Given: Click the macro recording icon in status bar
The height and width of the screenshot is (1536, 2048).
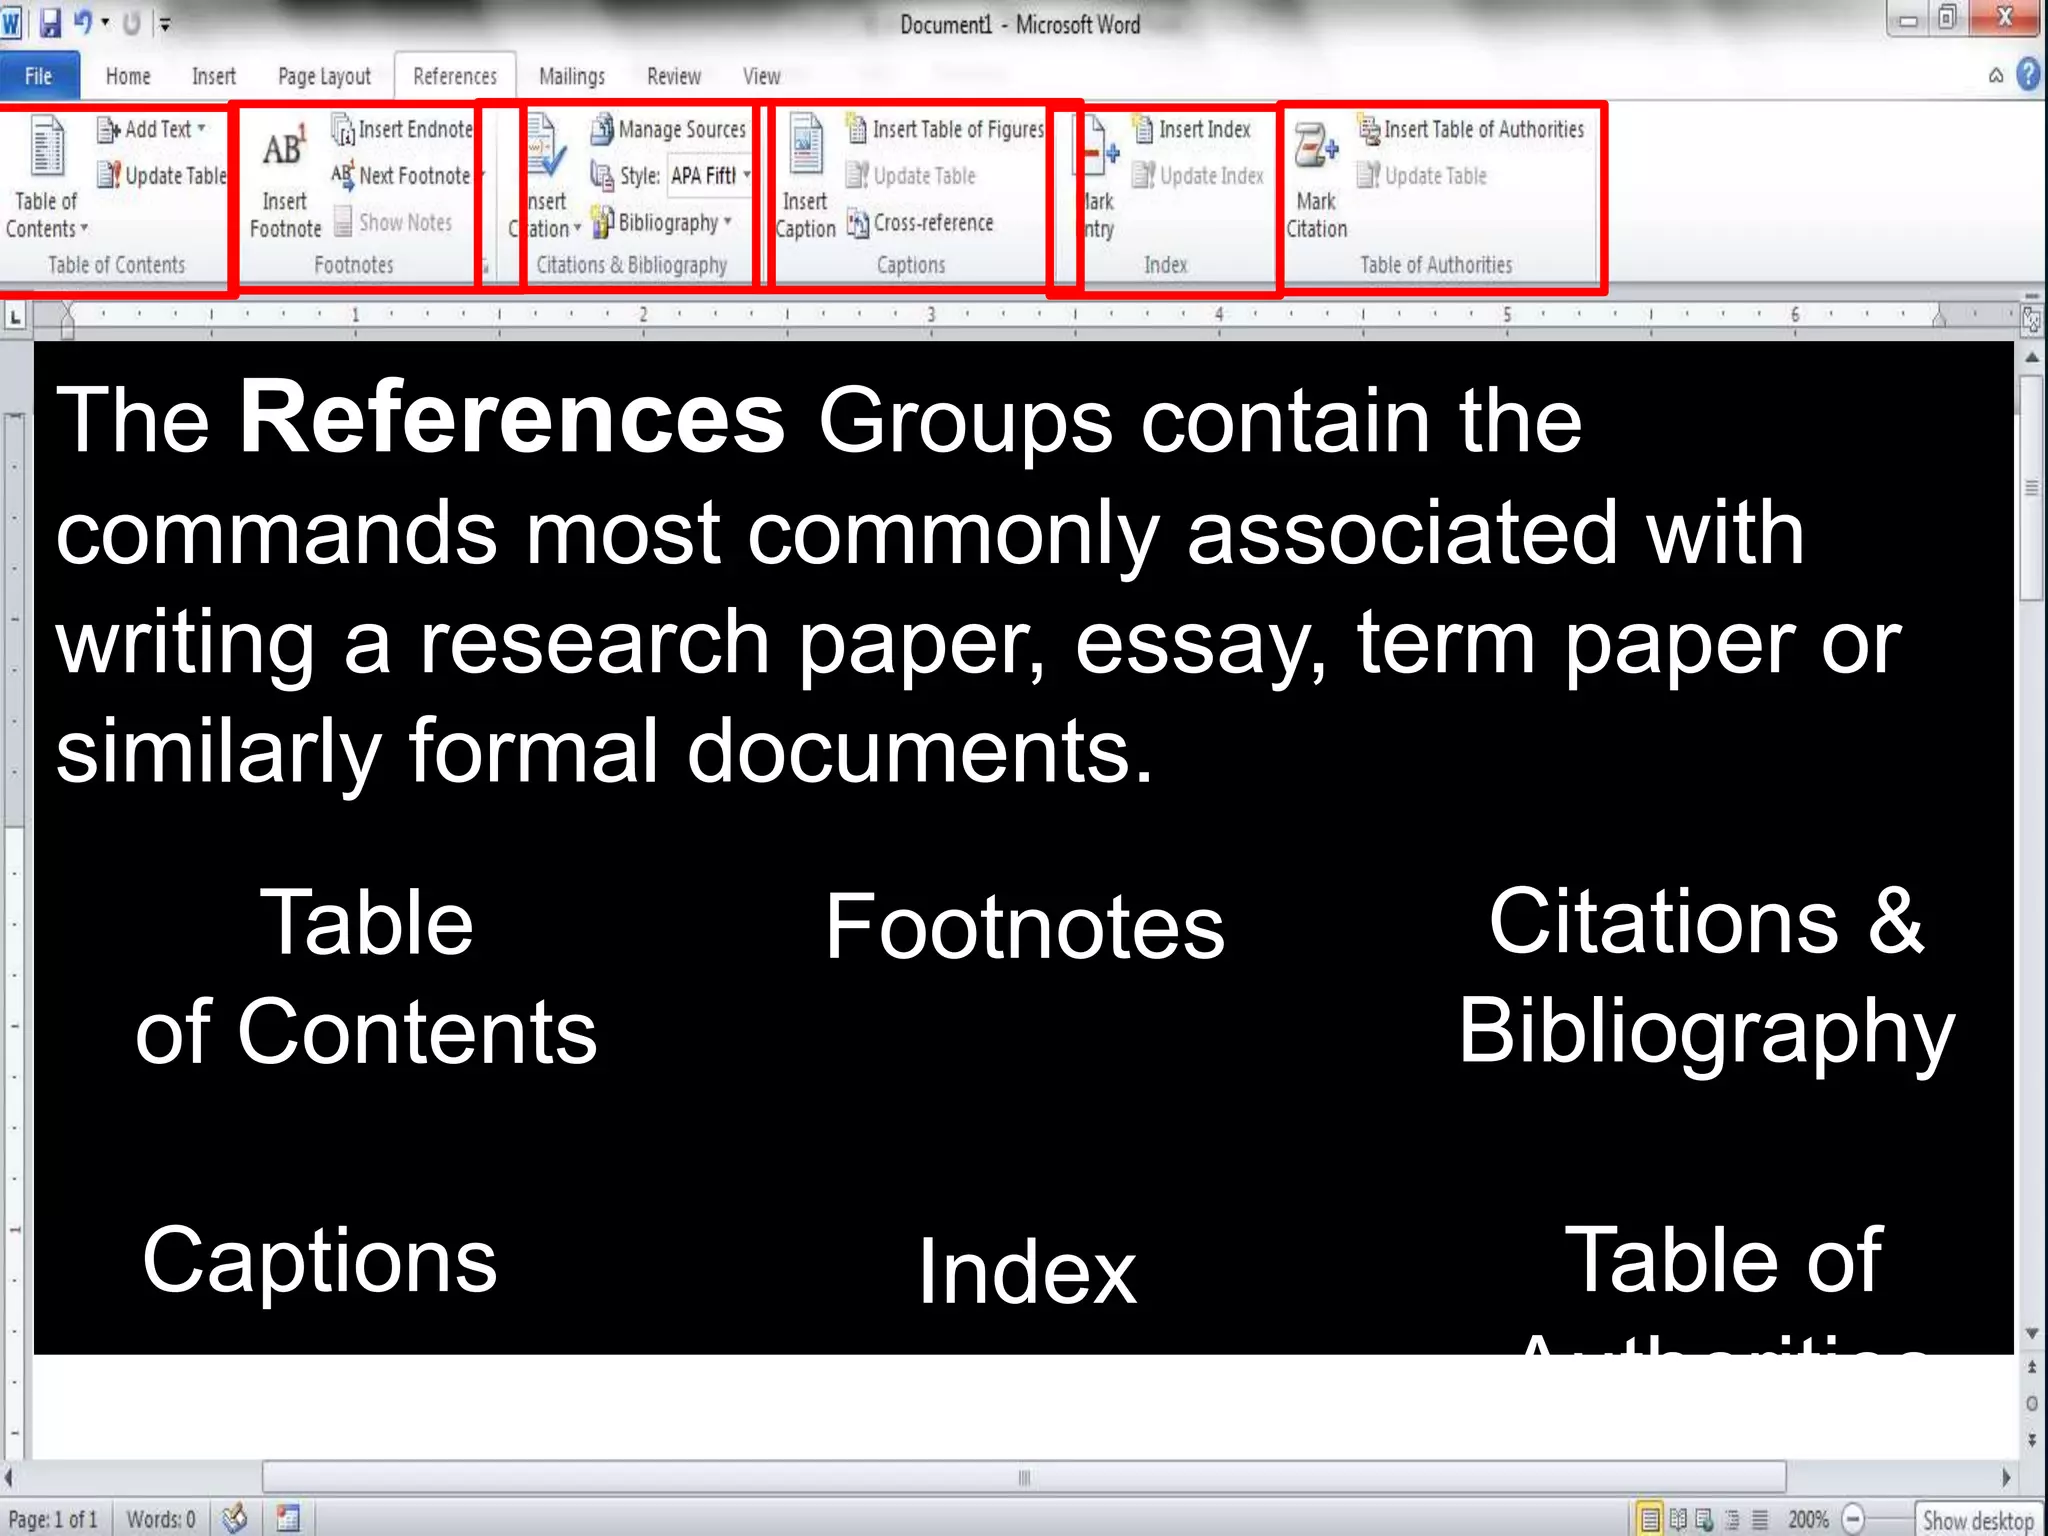Looking at the screenshot, I should coord(288,1519).
